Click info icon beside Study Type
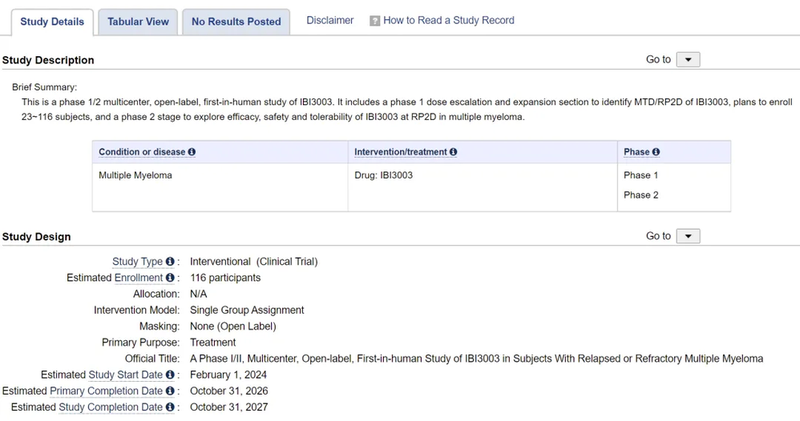The width and height of the screenshot is (800, 421). (170, 262)
